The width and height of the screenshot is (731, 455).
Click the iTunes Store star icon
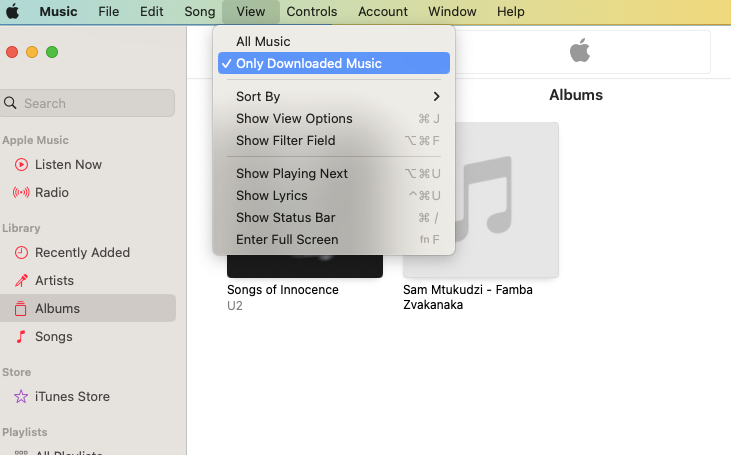click(x=21, y=396)
